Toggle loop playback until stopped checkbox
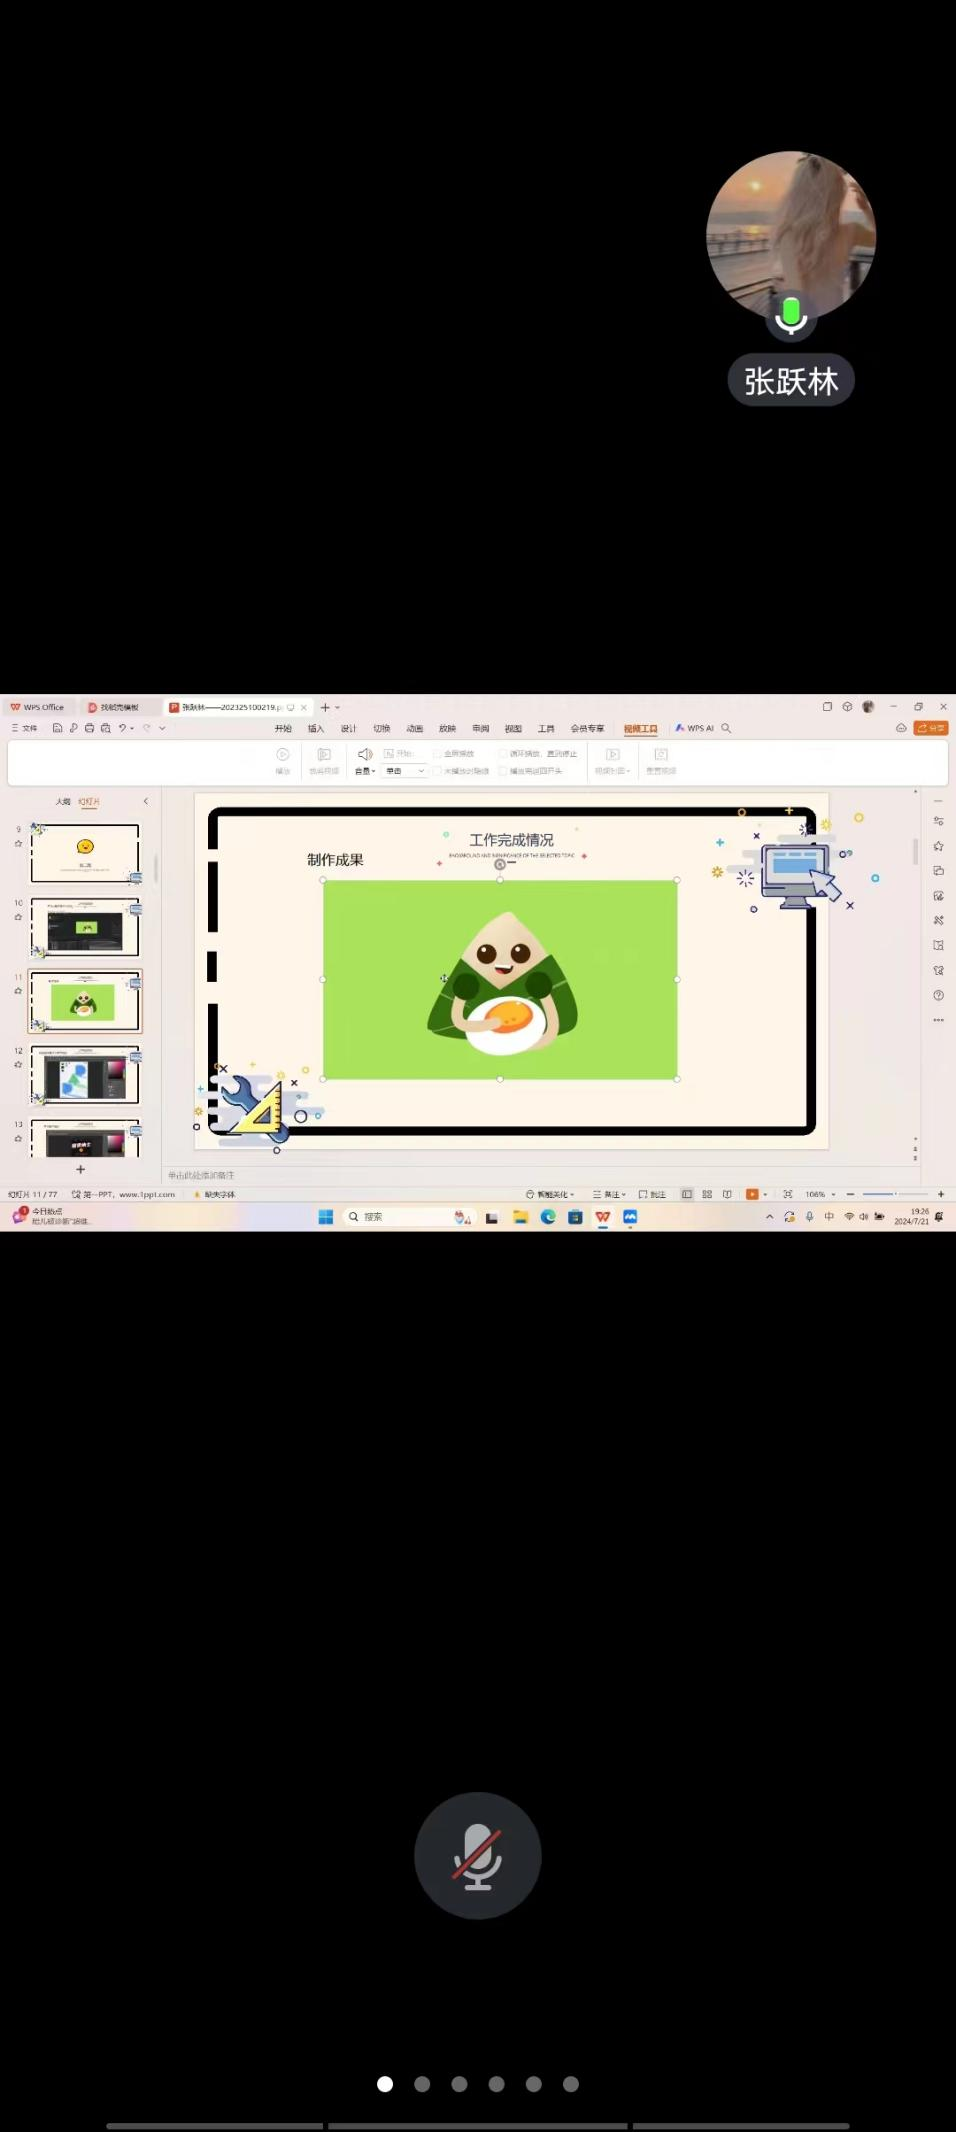The image size is (956, 2132). [503, 754]
